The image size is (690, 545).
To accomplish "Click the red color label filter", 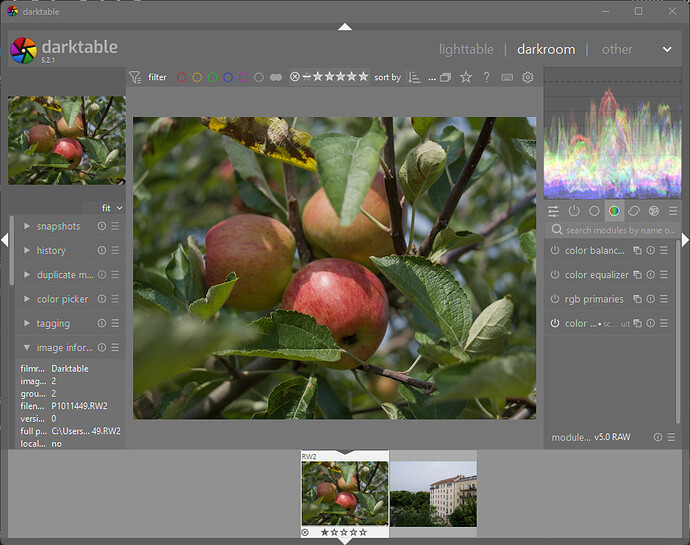I will [181, 77].
